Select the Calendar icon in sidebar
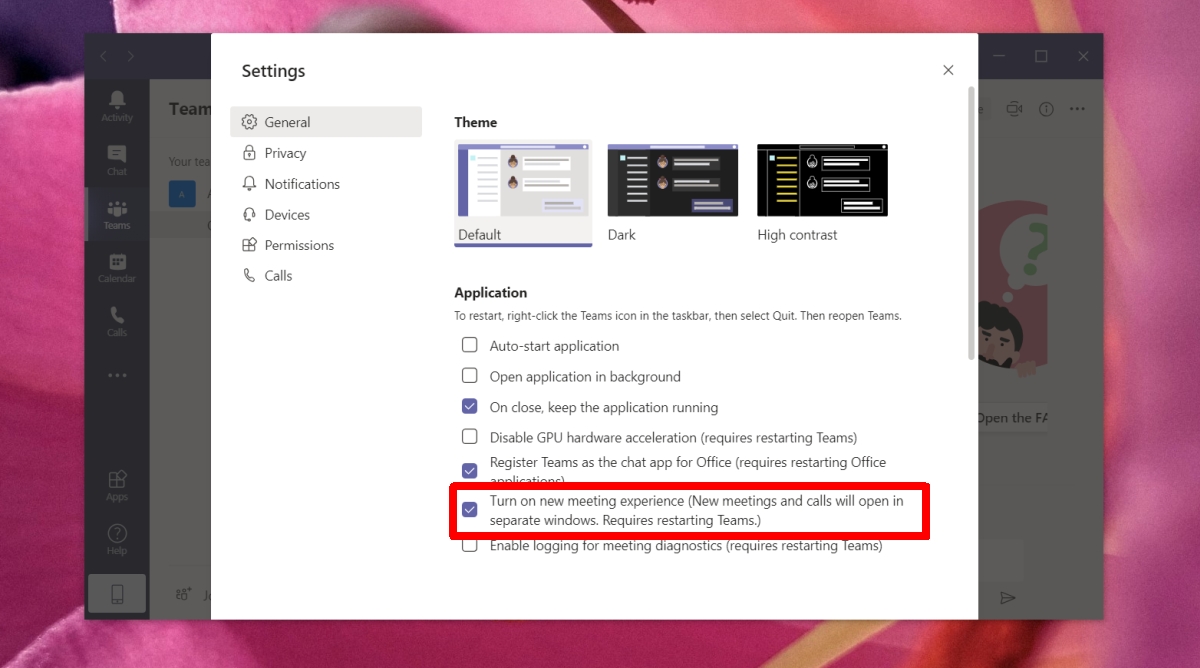 pos(117,262)
